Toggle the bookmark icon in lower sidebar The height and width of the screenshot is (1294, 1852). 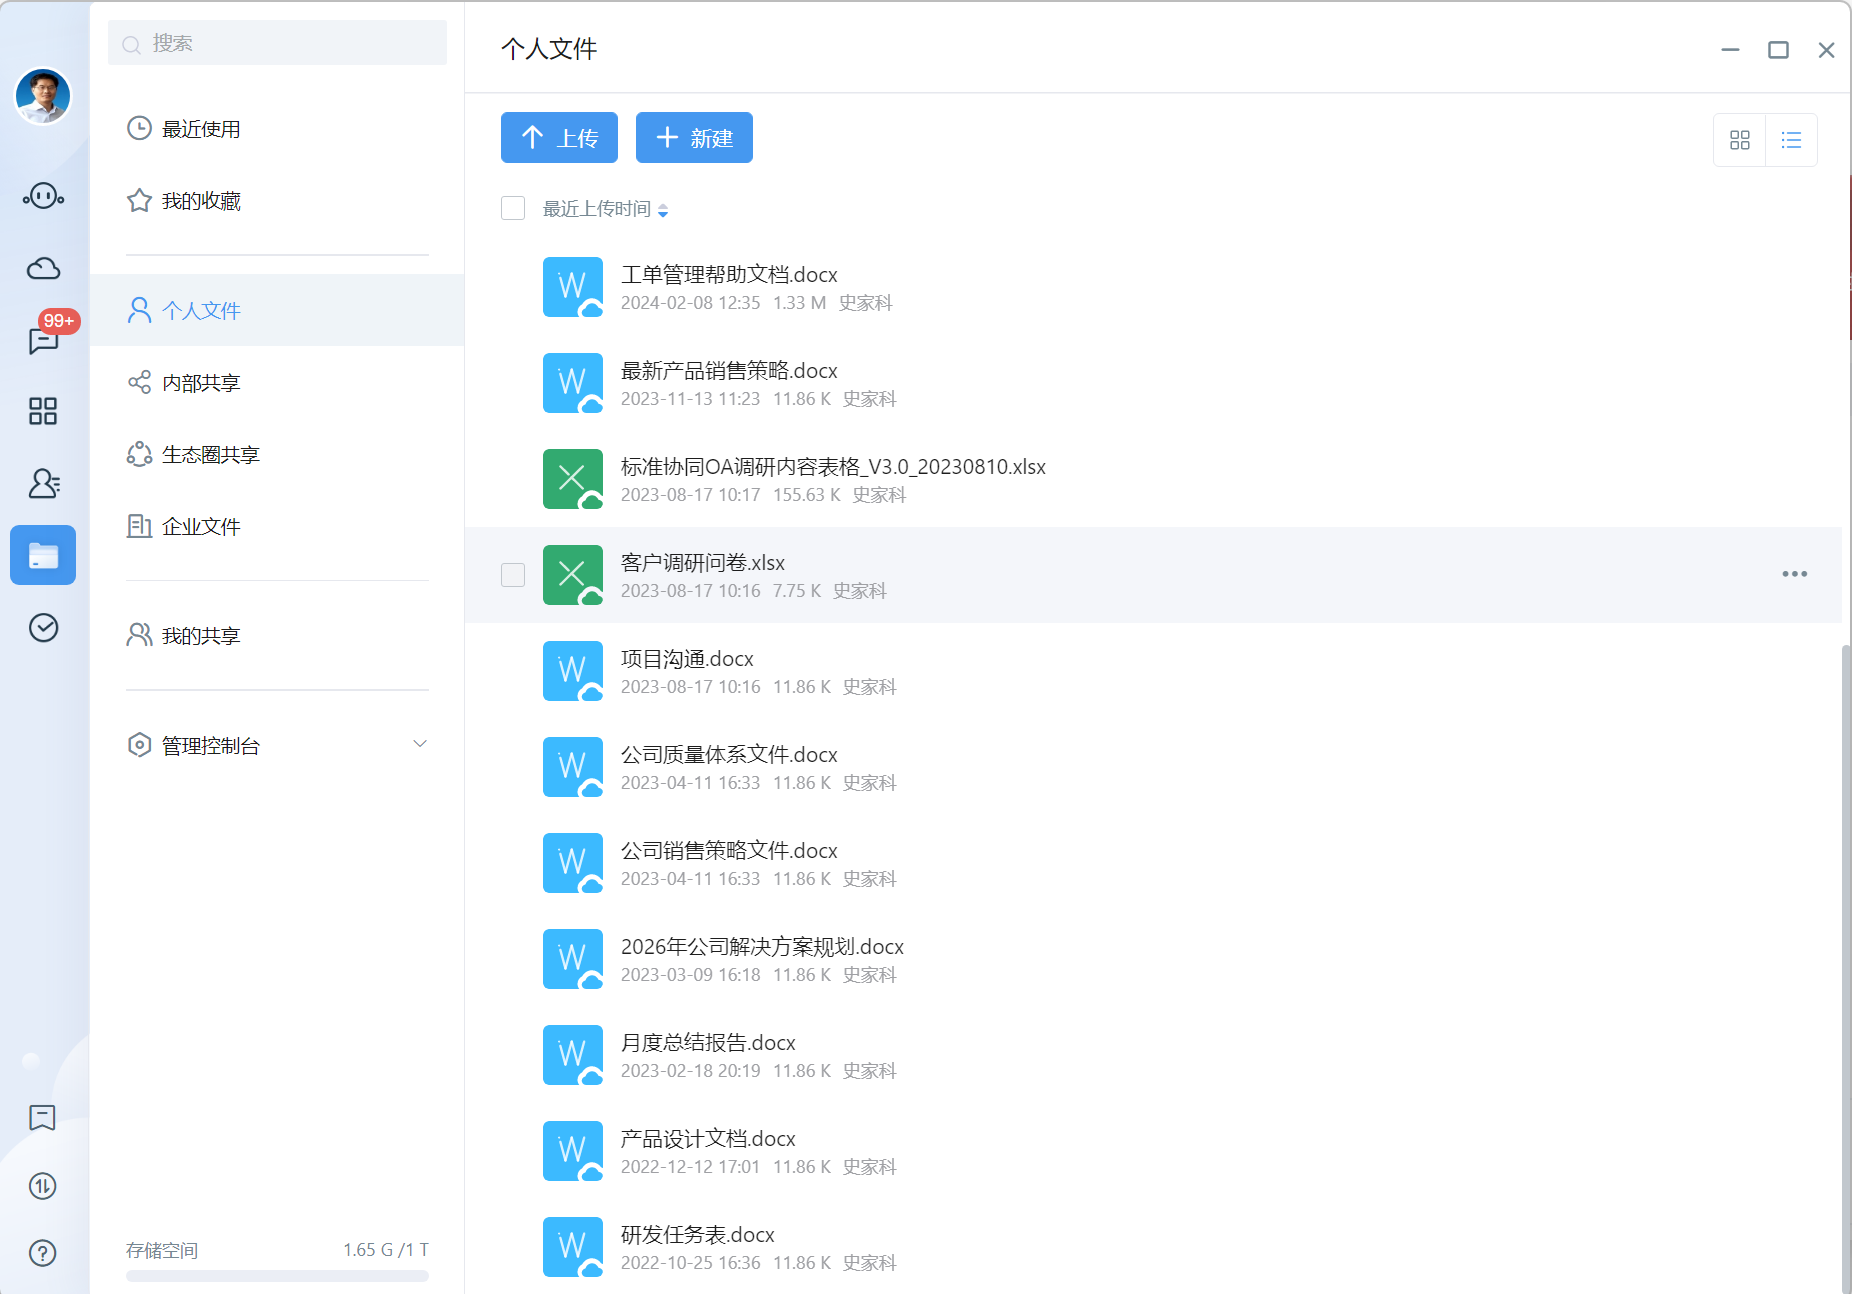pyautogui.click(x=42, y=1118)
